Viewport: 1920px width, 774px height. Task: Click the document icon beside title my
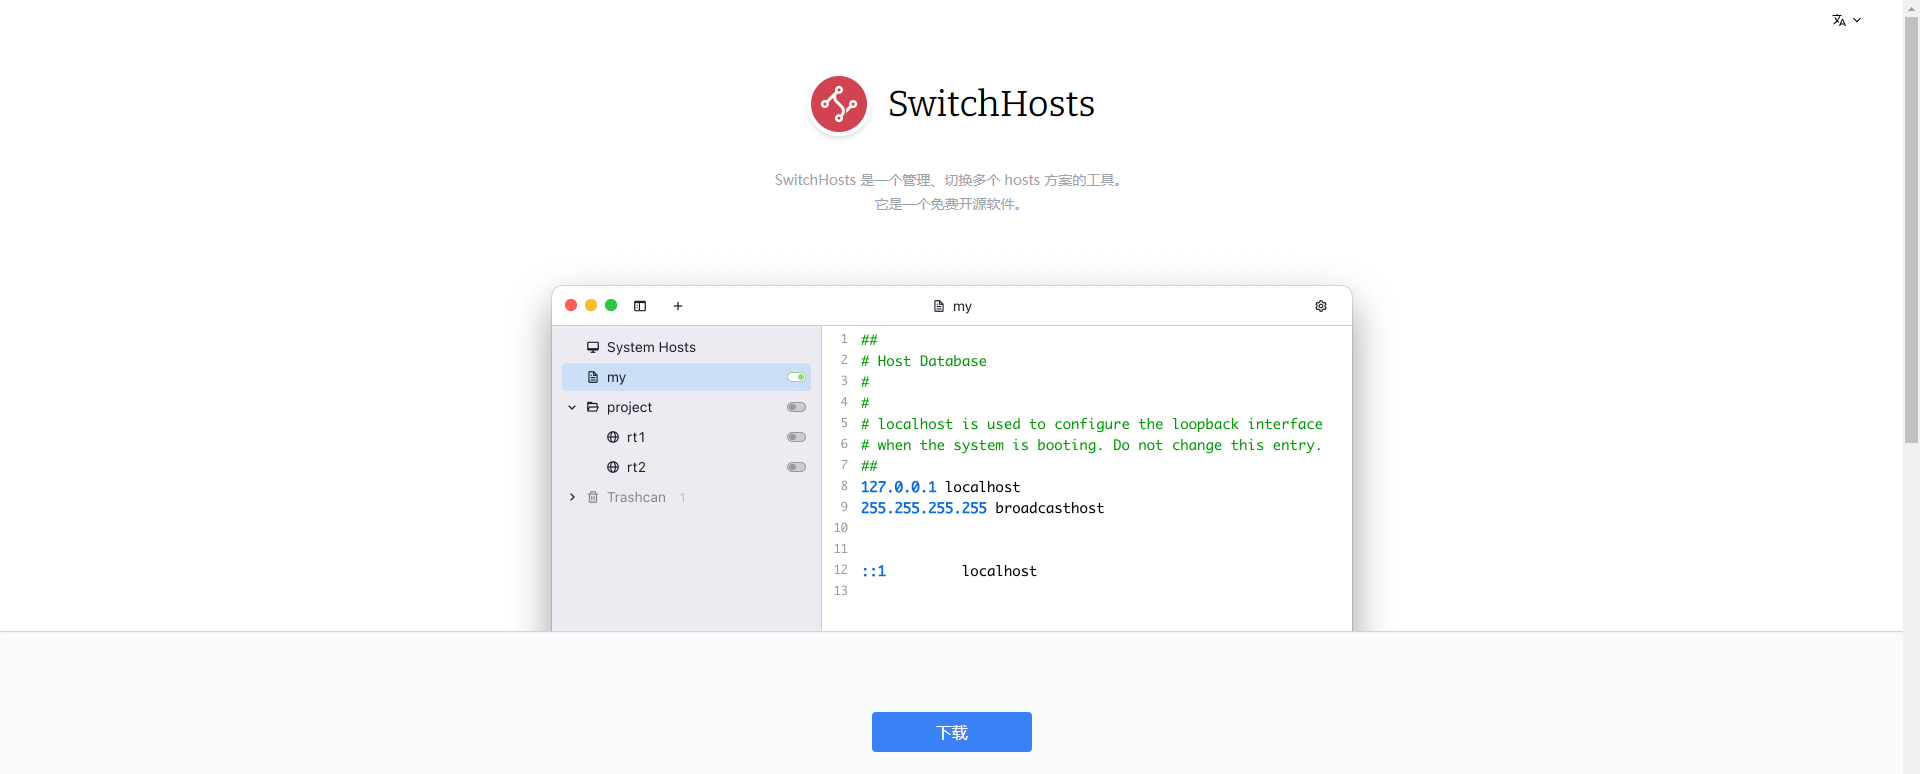point(939,306)
